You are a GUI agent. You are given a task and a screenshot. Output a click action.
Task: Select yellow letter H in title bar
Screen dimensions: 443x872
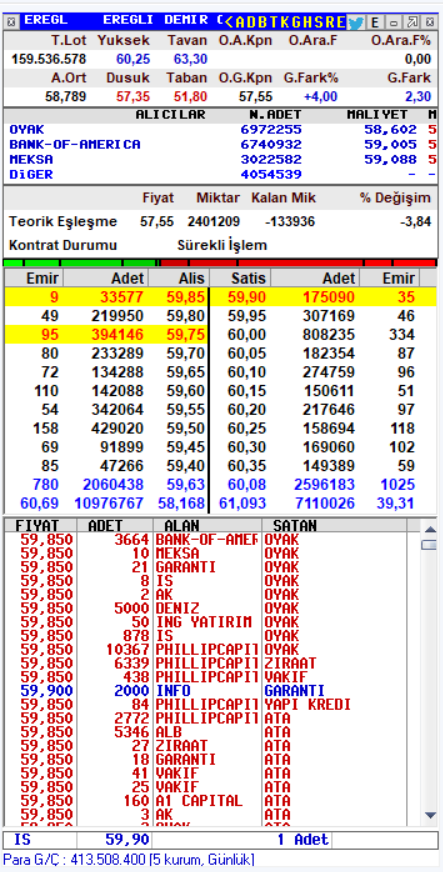pyautogui.click(x=308, y=22)
